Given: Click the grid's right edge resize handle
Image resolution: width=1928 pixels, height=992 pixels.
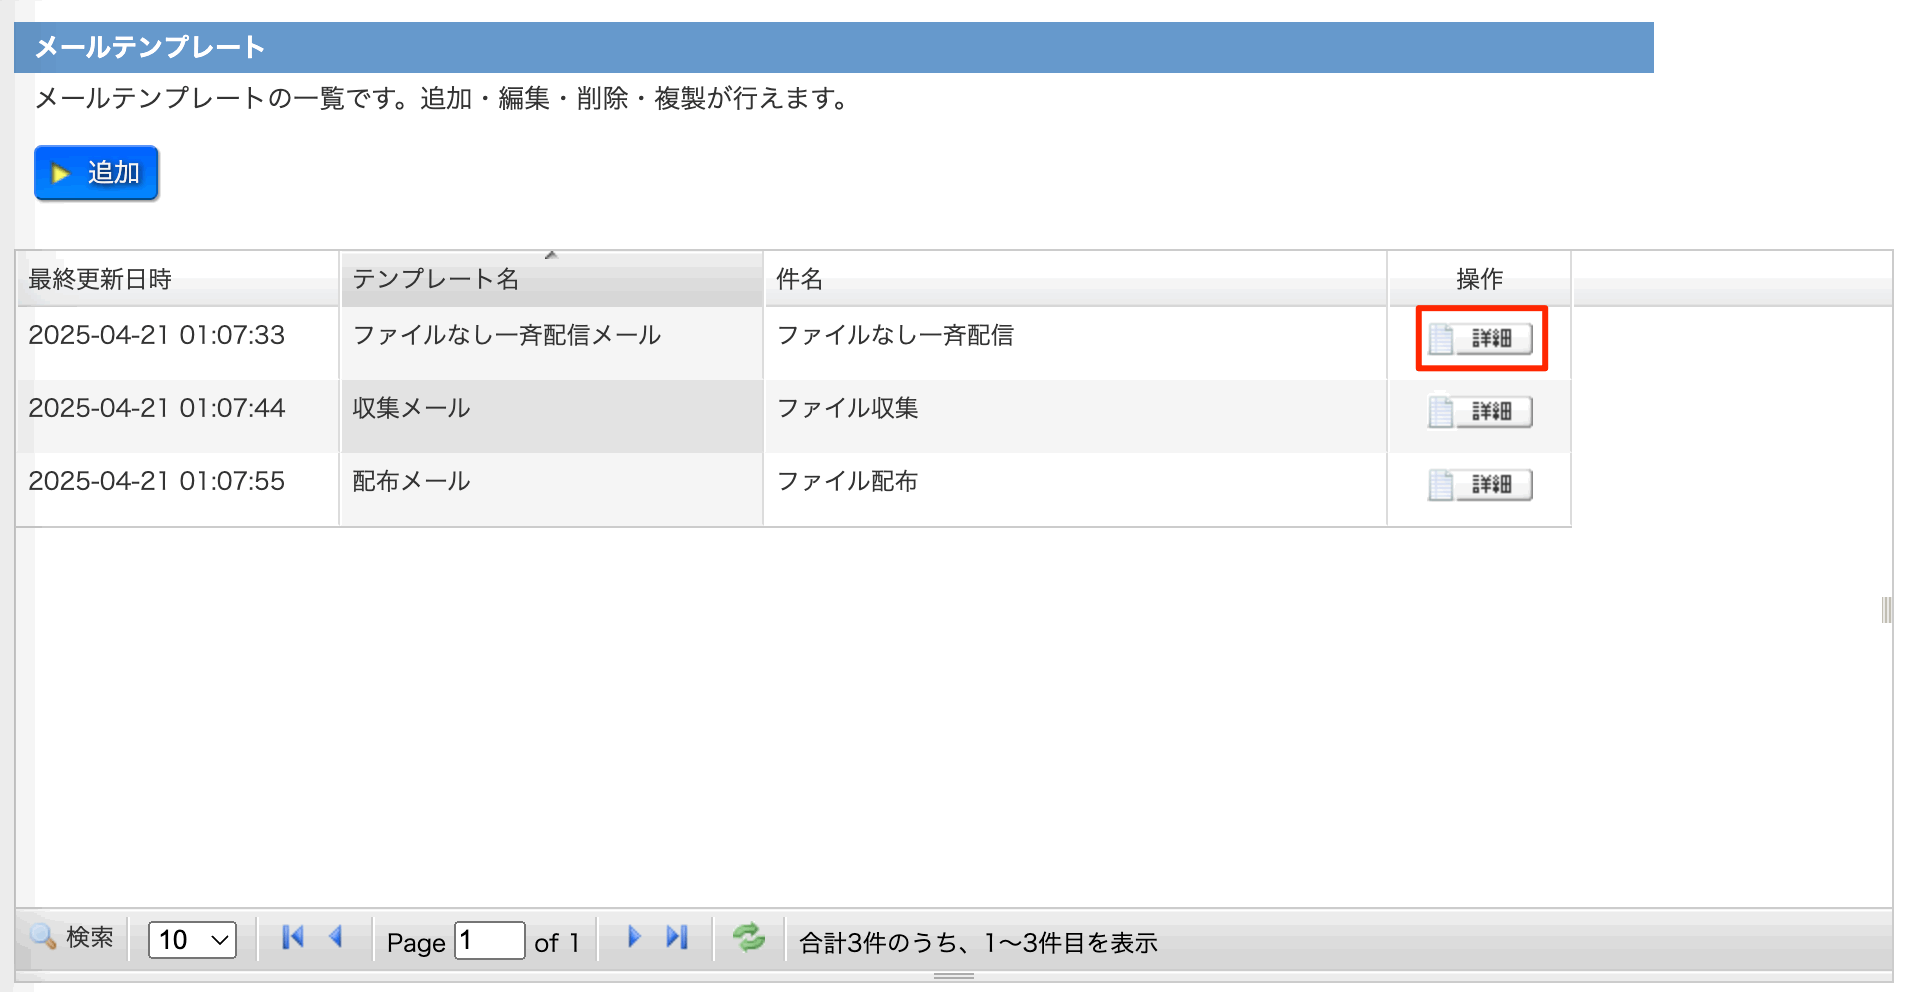Looking at the screenshot, I should [1886, 610].
